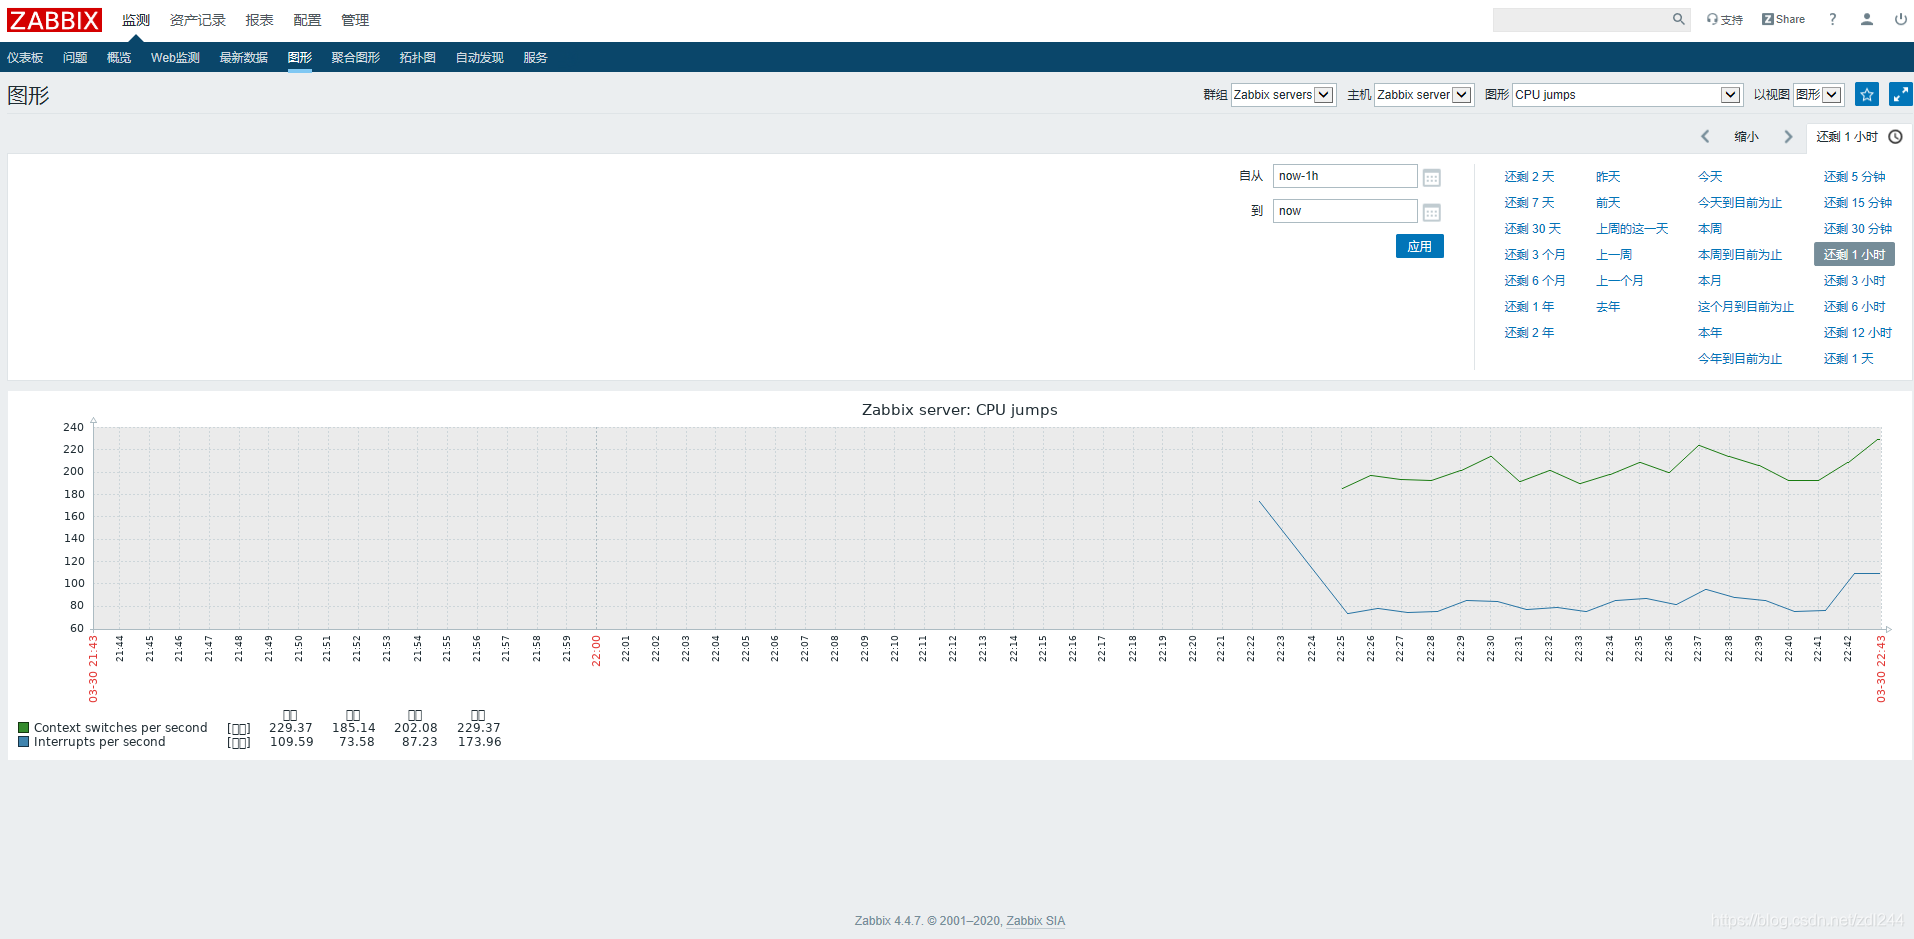Go to Dashboard submenu

25,58
